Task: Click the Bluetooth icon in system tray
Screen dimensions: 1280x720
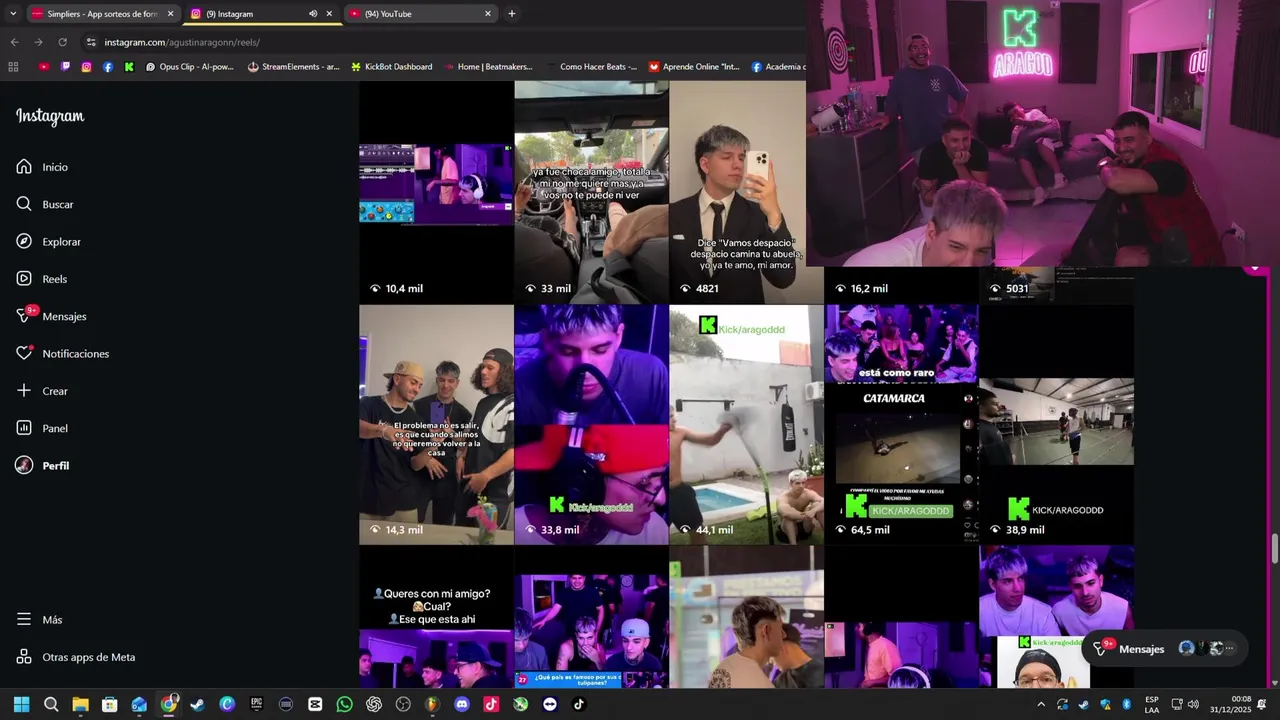Action: (x=1126, y=704)
